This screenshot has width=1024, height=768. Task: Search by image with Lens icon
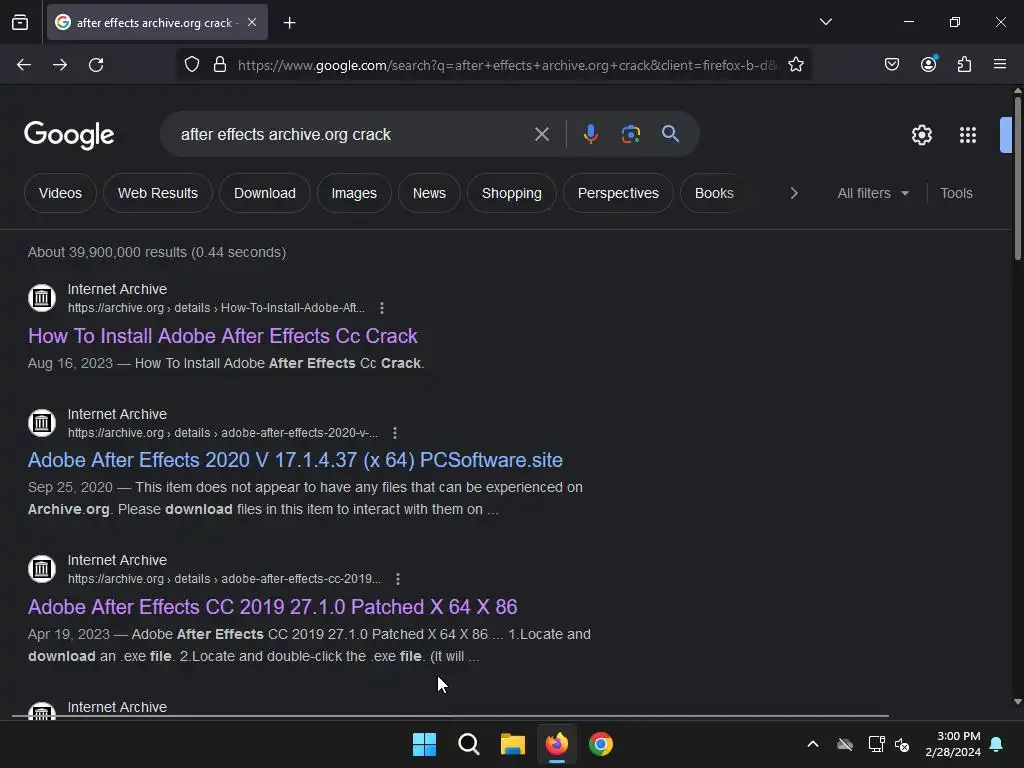[x=630, y=135]
